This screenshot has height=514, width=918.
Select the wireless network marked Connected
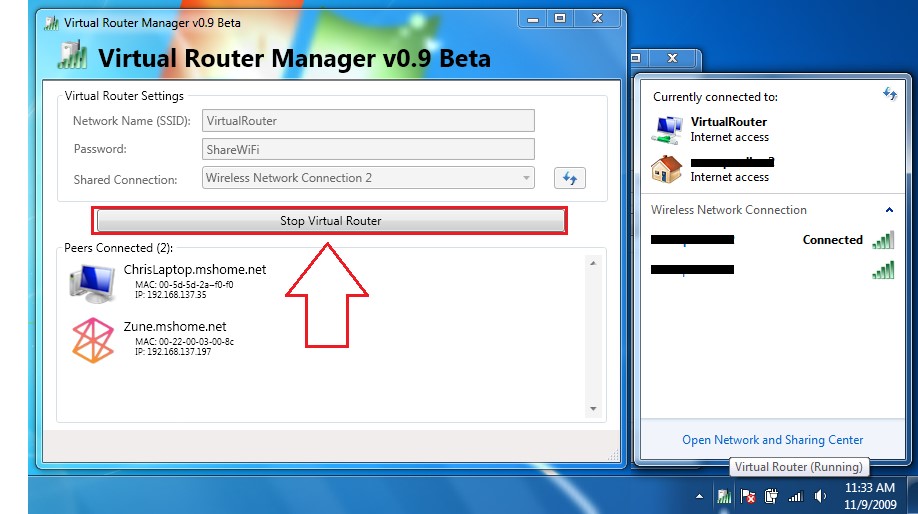pos(773,239)
